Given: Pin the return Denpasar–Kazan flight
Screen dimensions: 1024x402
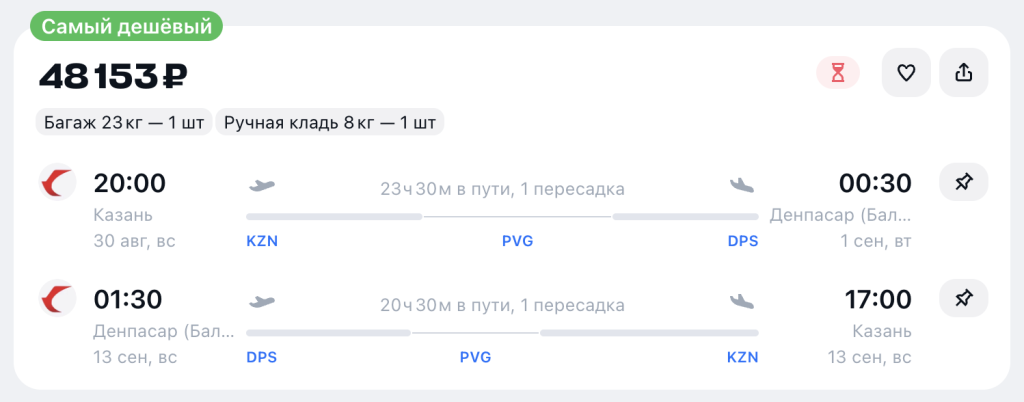Looking at the screenshot, I should coord(964,299).
